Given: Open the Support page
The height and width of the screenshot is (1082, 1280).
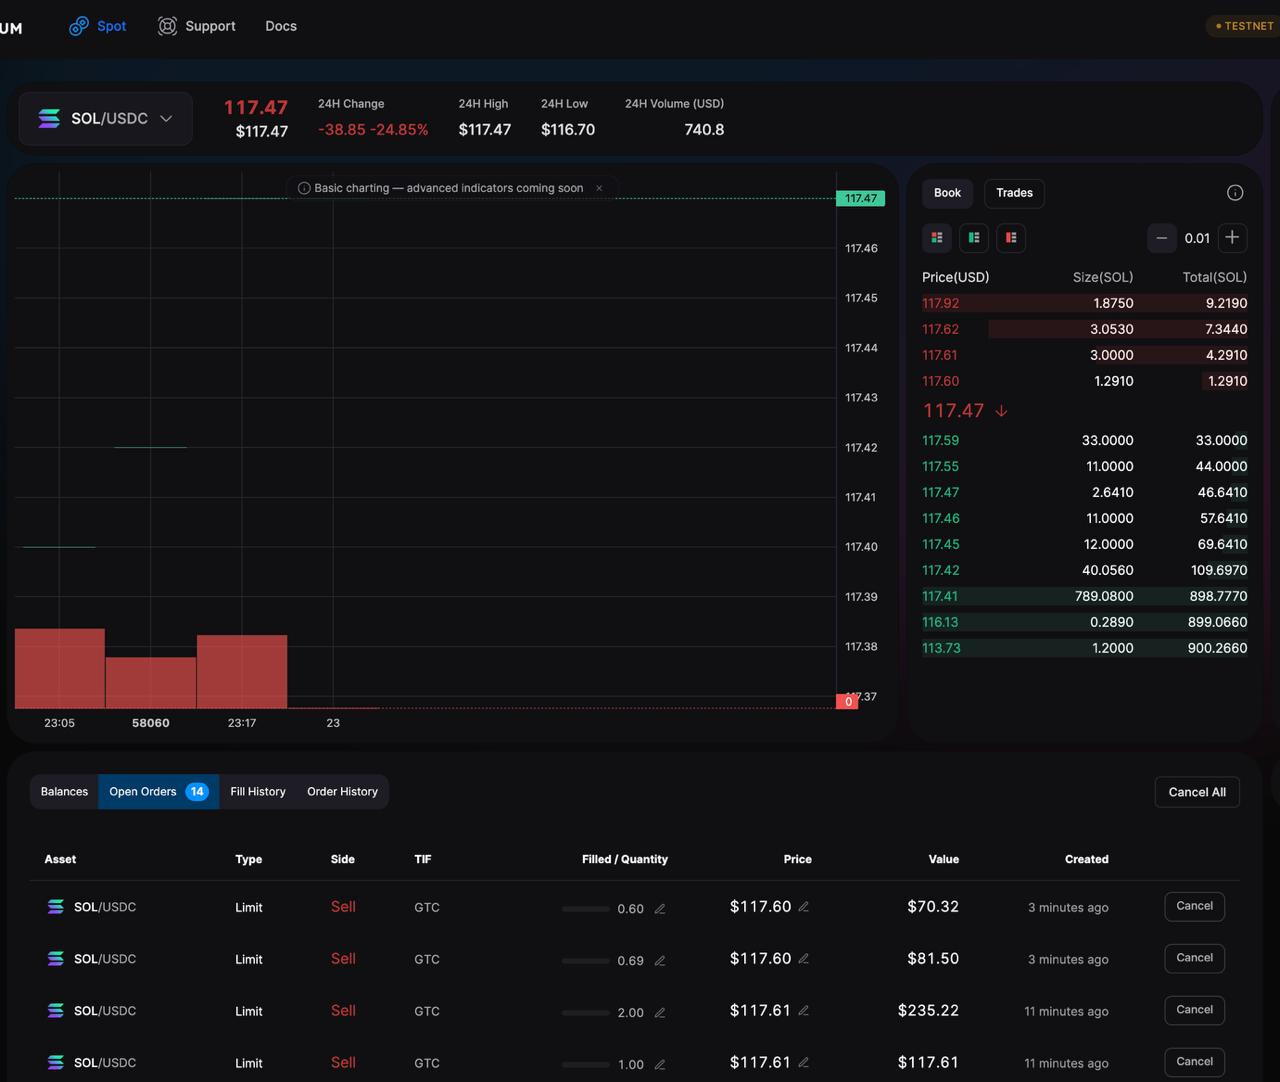Looking at the screenshot, I should click(x=197, y=26).
